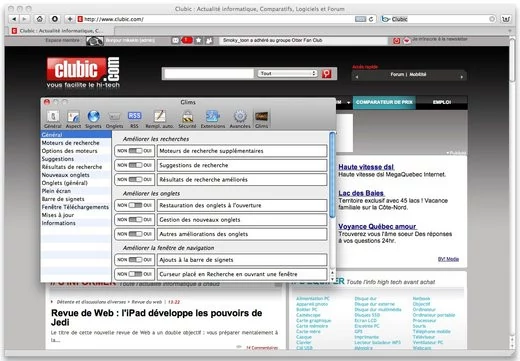Select Onglets (général) in sidebar
This screenshot has height=361, width=520.
76,183
